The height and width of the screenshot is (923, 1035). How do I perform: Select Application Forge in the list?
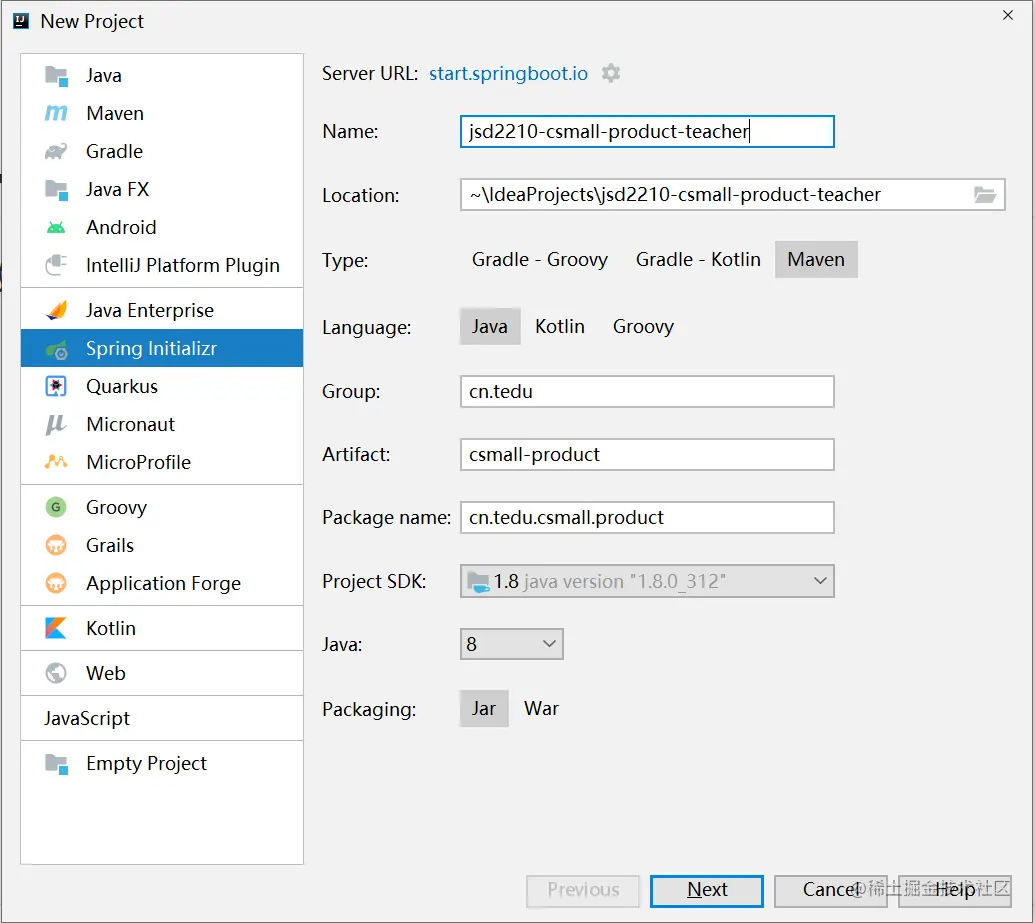(162, 584)
